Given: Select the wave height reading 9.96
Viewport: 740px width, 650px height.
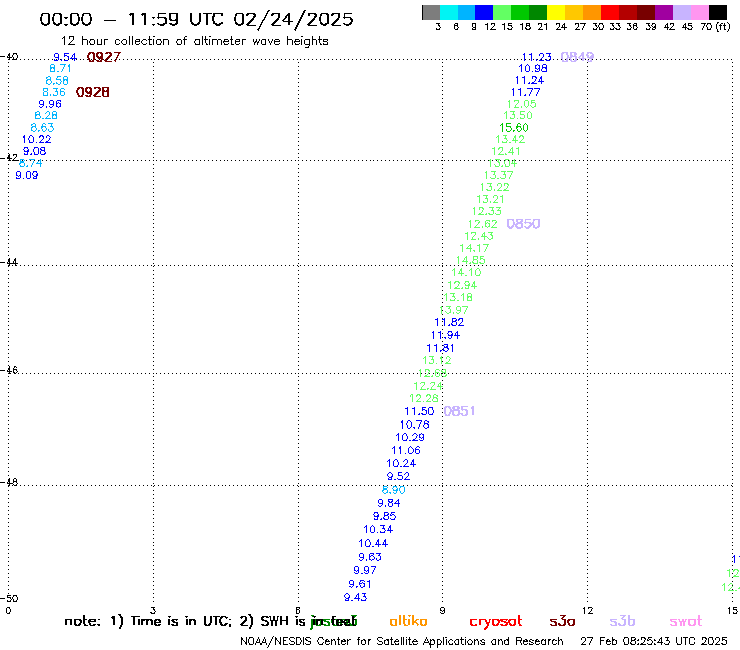Looking at the screenshot, I should [x=50, y=104].
